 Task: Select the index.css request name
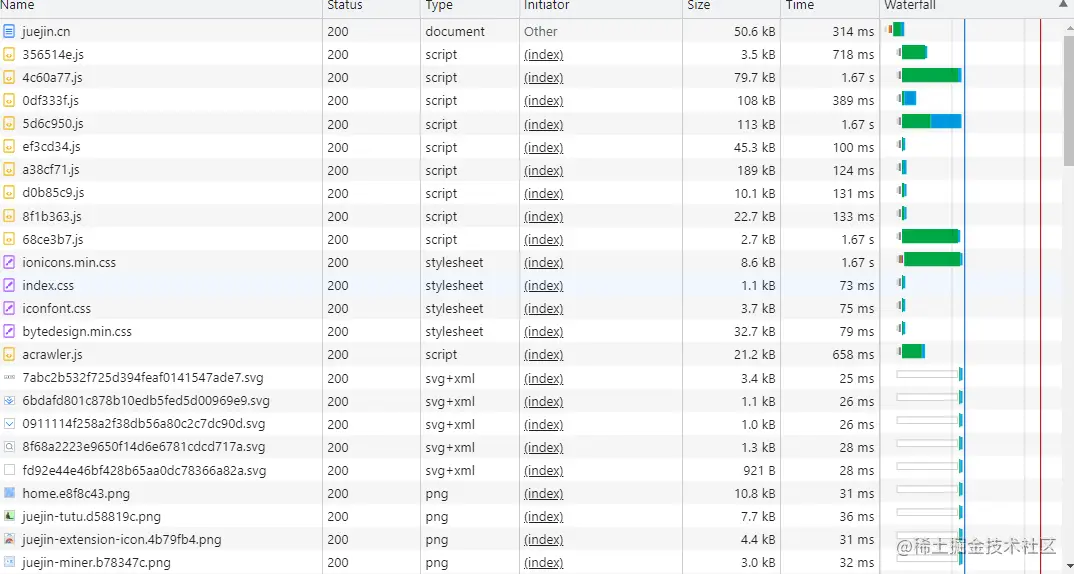point(48,286)
